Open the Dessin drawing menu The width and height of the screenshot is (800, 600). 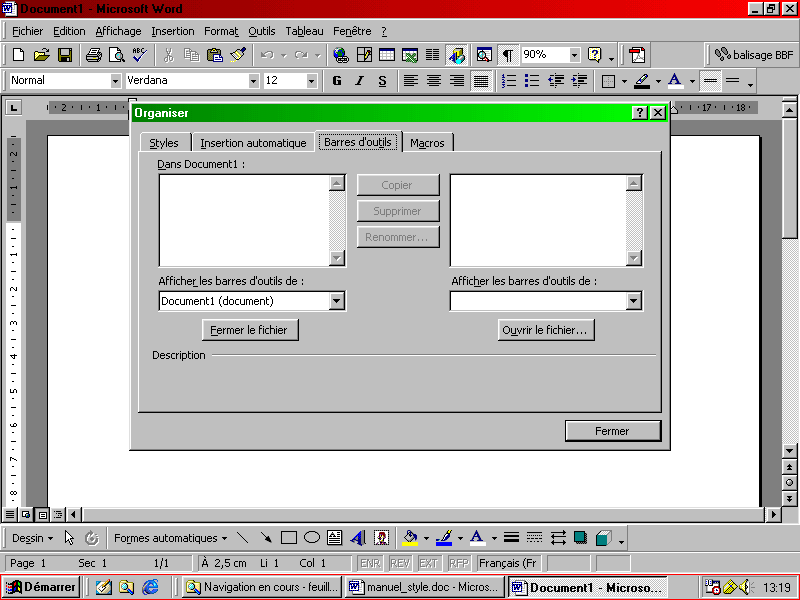[x=32, y=538]
